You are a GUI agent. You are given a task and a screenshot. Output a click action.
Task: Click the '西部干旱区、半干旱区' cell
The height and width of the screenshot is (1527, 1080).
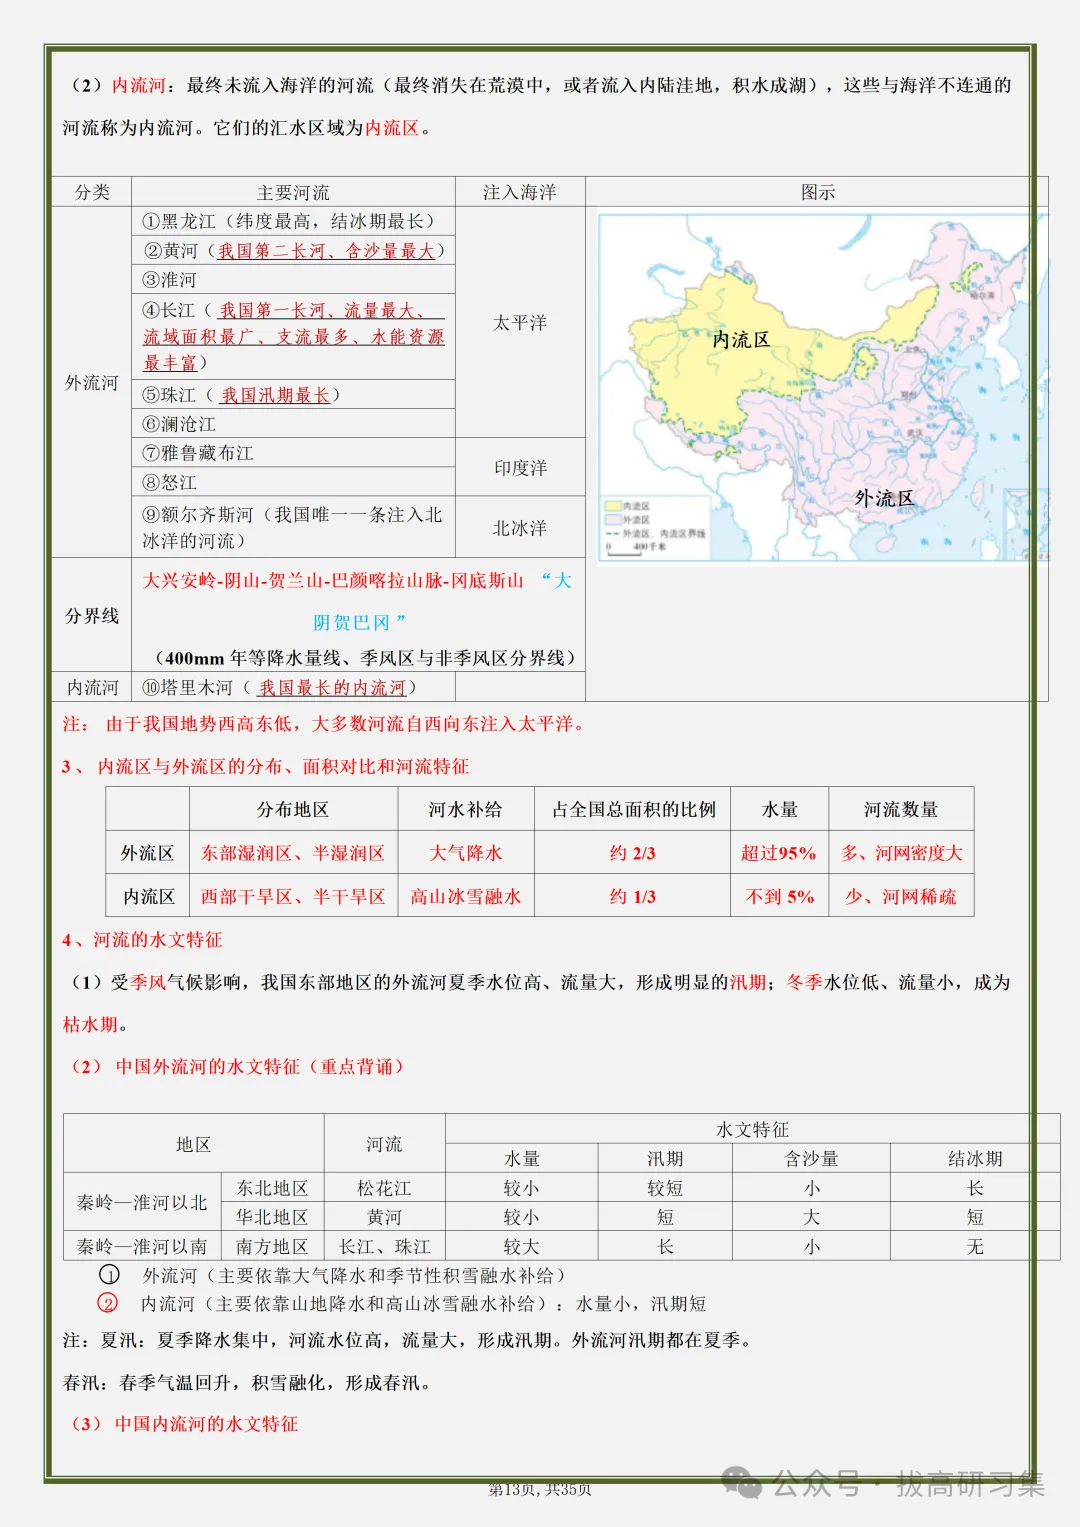(x=293, y=897)
